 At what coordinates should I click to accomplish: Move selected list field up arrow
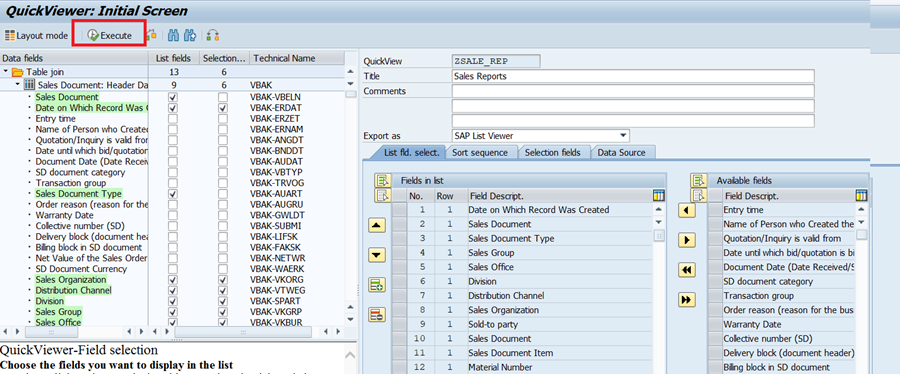[376, 225]
